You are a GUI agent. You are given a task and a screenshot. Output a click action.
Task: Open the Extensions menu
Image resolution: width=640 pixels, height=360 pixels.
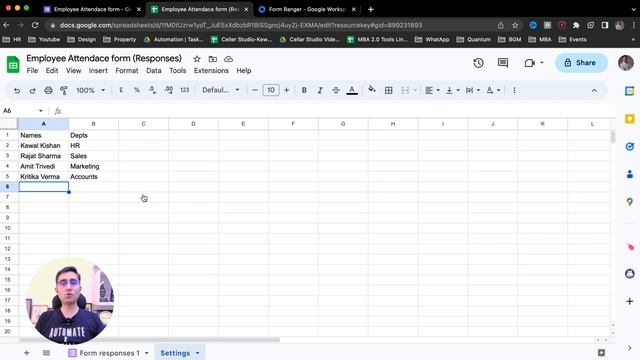click(211, 71)
